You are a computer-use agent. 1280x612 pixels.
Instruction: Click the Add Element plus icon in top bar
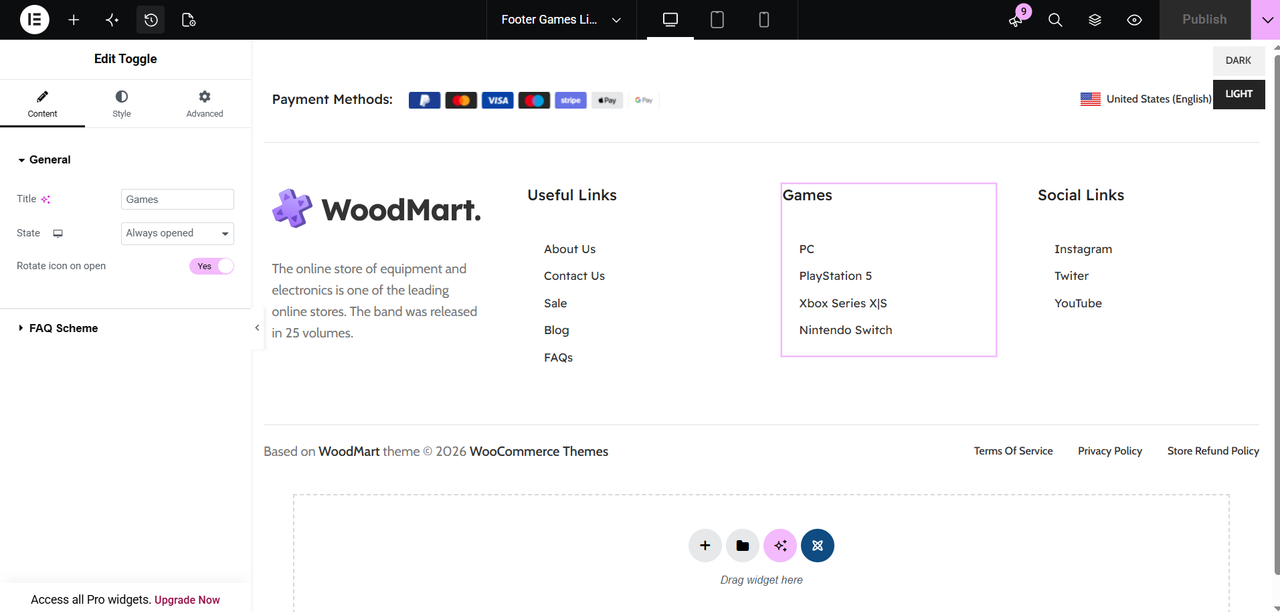(x=73, y=20)
